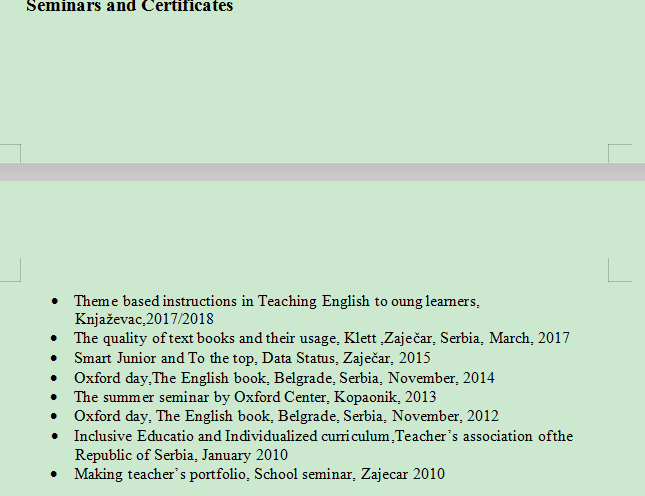Click the 'Seminars and Certificates' heading
Image resolution: width=645 pixels, height=496 pixels.
[129, 7]
